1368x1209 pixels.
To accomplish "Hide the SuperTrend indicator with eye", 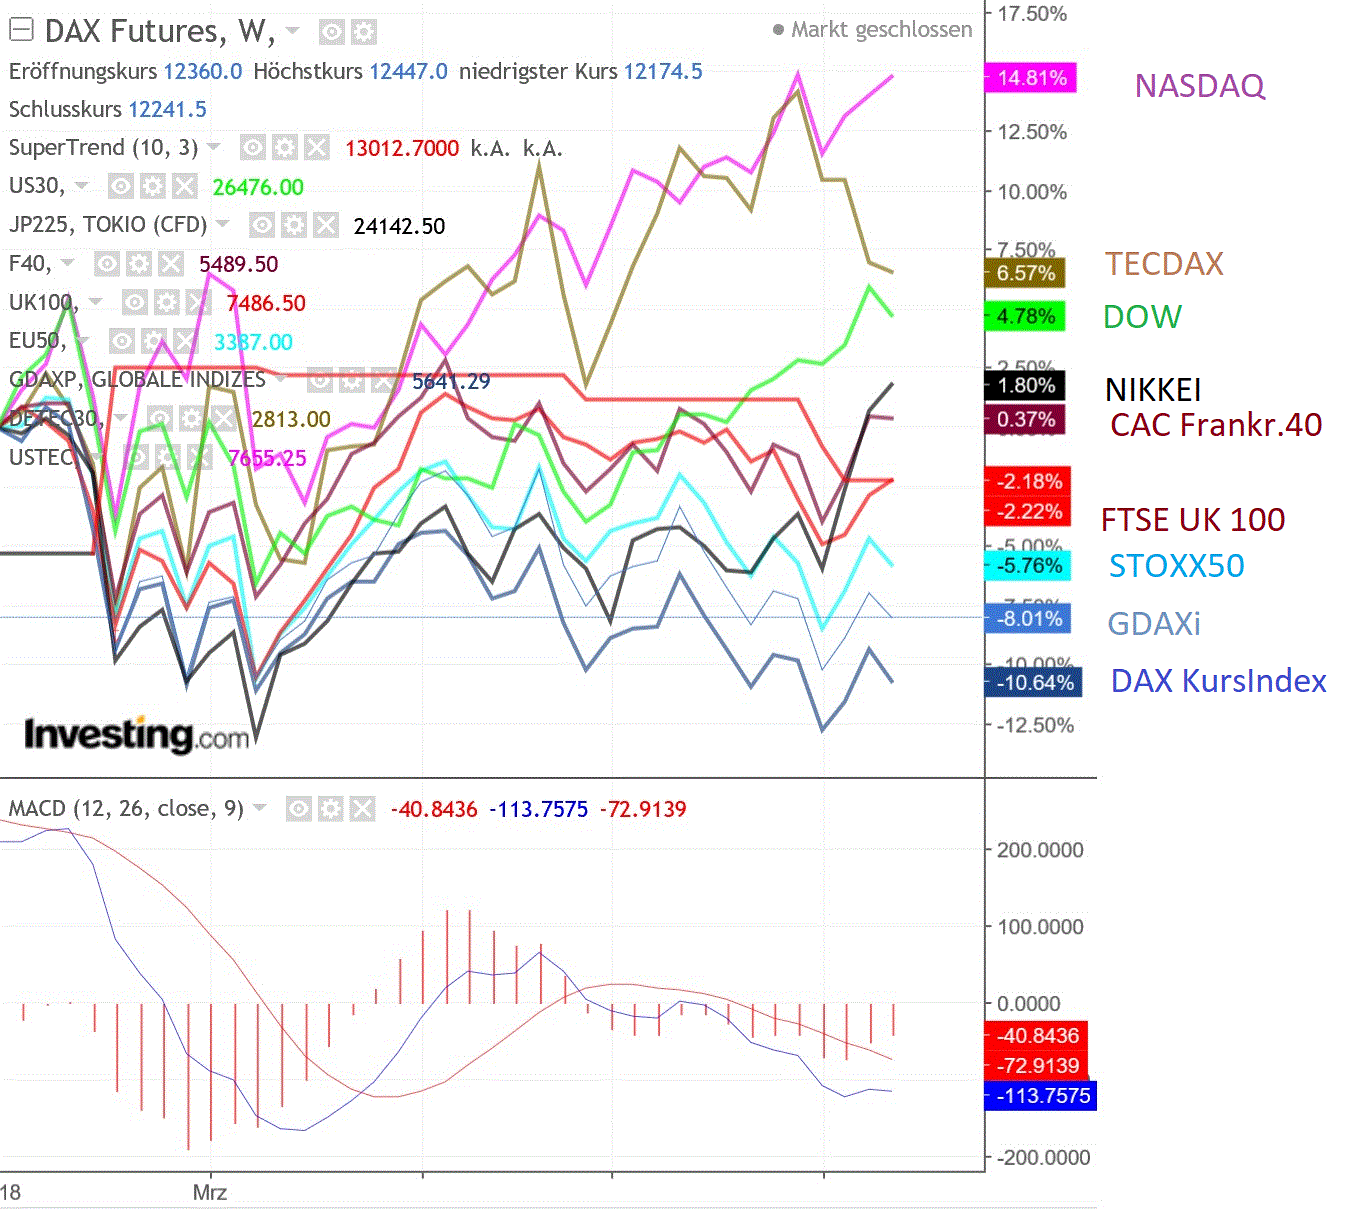I will 253,149.
